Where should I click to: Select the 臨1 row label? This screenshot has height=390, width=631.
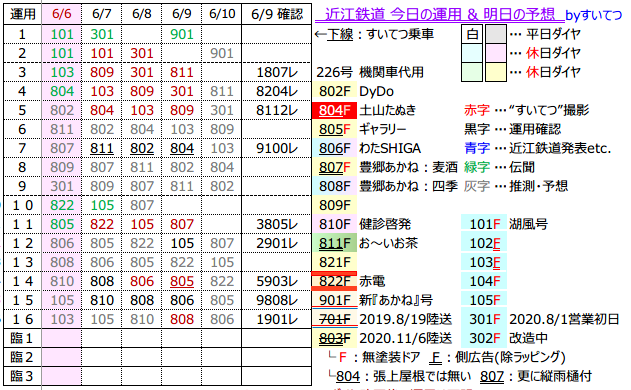23,338
